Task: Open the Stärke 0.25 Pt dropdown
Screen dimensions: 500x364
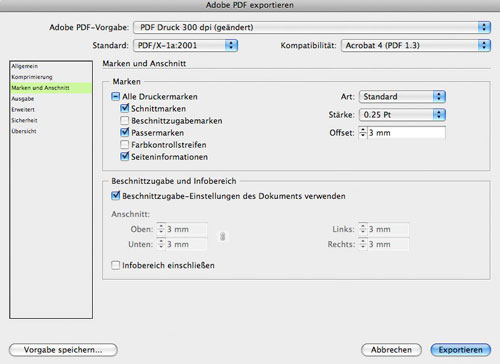Action: [402, 115]
